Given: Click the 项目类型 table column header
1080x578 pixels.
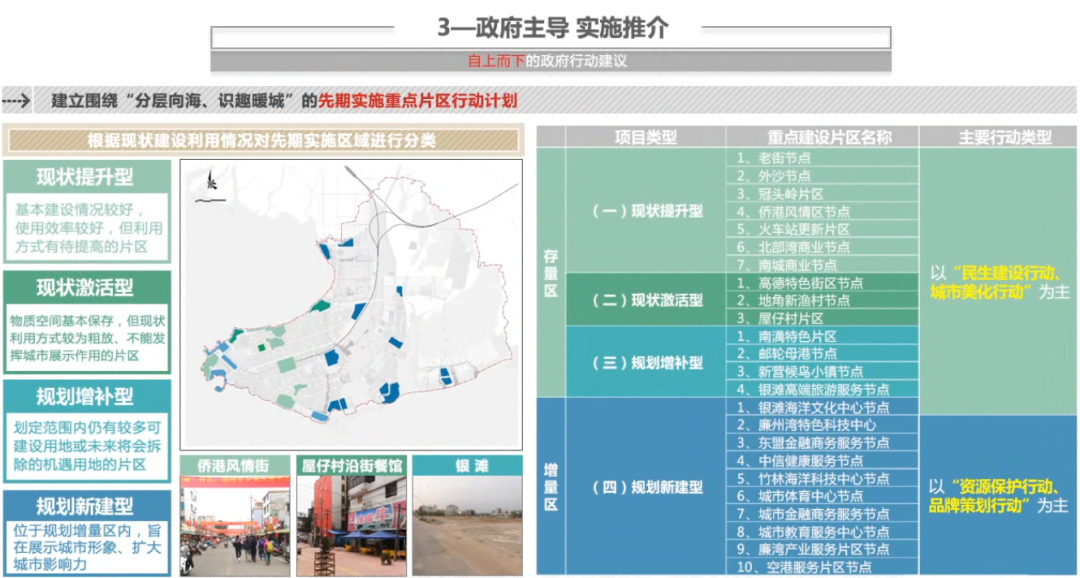Looking at the screenshot, I should (x=645, y=136).
